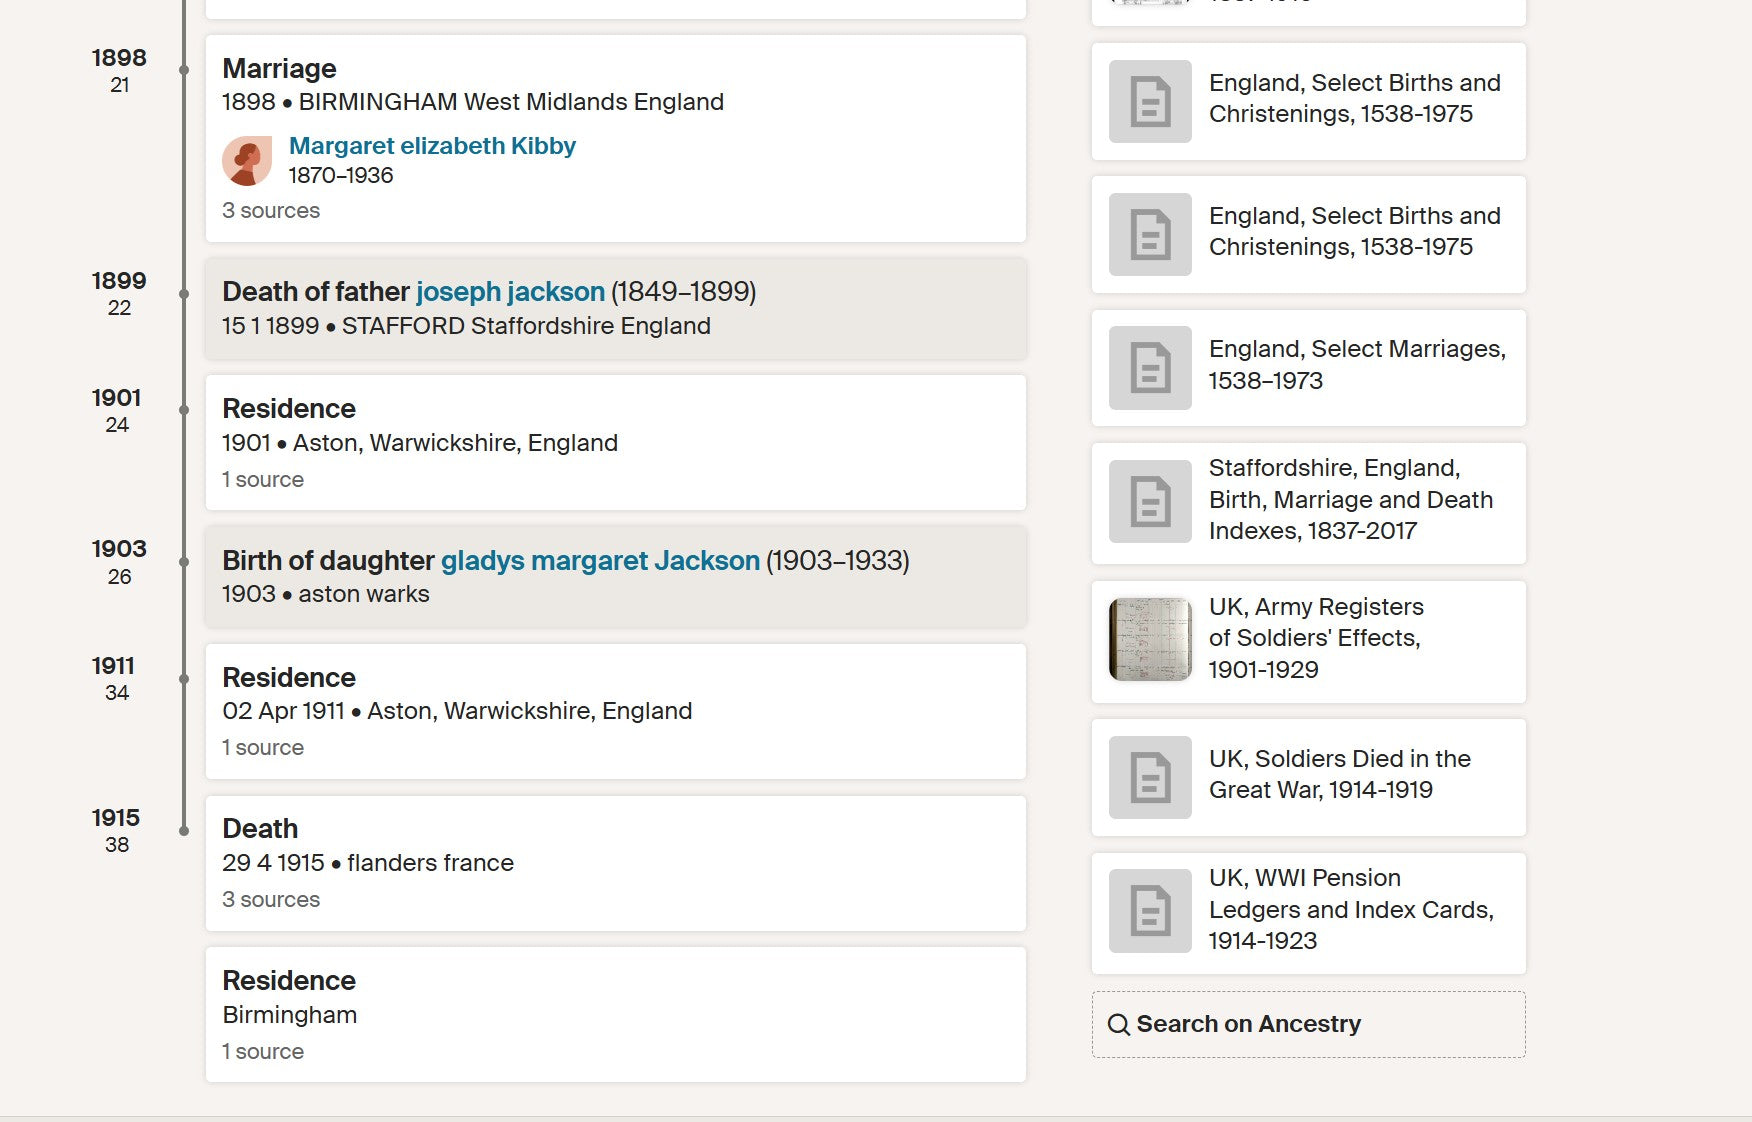1752x1122 pixels.
Task: Open father joseph jackson's profile link
Action: point(510,292)
